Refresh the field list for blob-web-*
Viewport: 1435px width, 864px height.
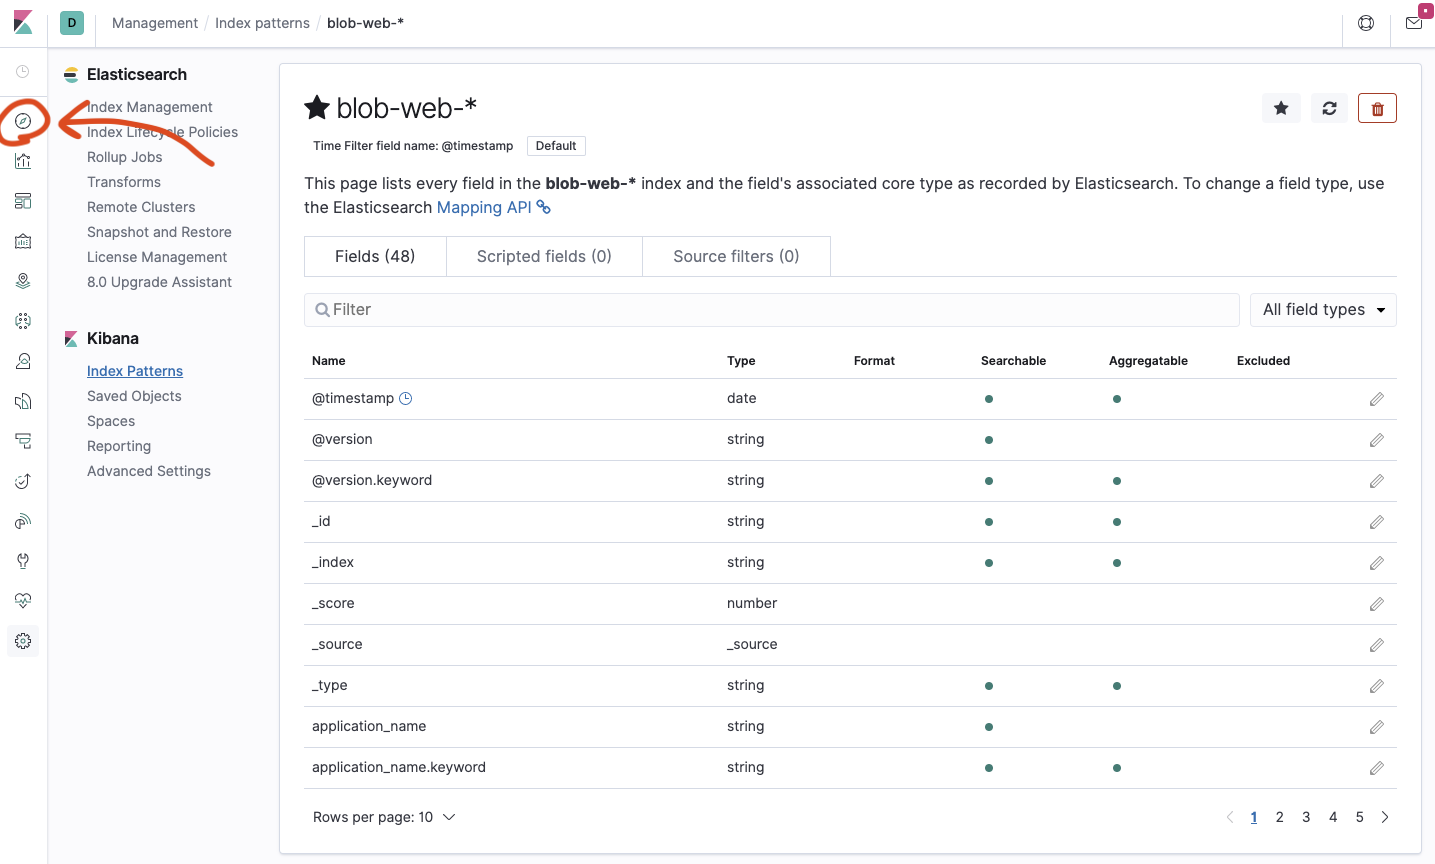(1329, 108)
